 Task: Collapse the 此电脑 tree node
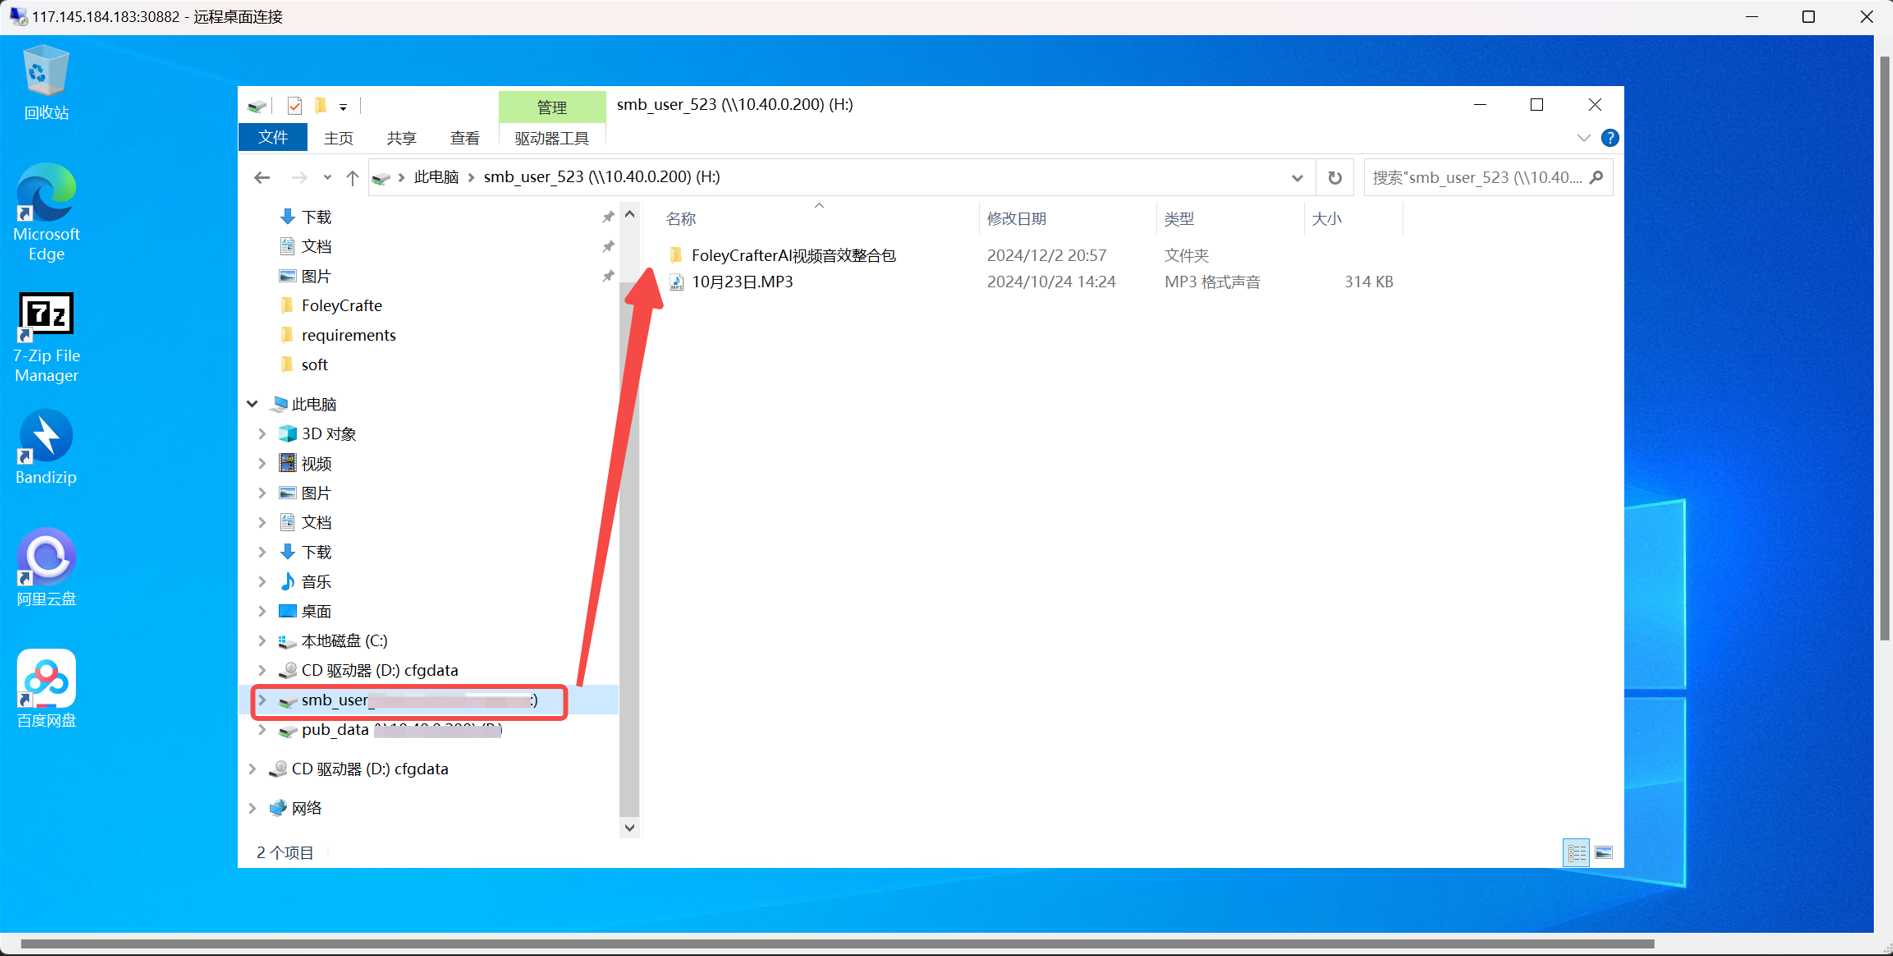point(253,404)
